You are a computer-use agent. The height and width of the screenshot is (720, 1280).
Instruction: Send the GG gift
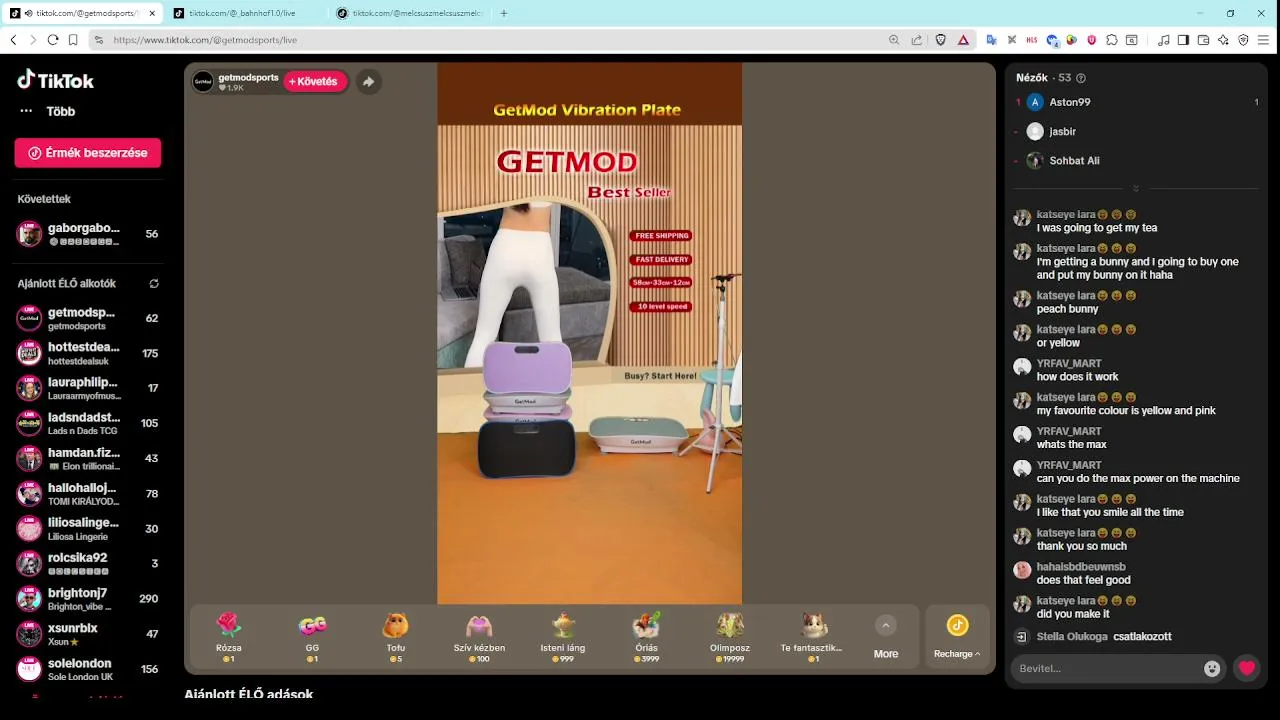[x=312, y=637]
